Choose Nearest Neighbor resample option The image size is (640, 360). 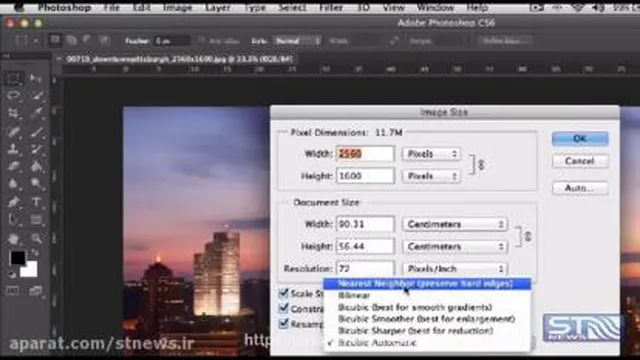pos(427,284)
